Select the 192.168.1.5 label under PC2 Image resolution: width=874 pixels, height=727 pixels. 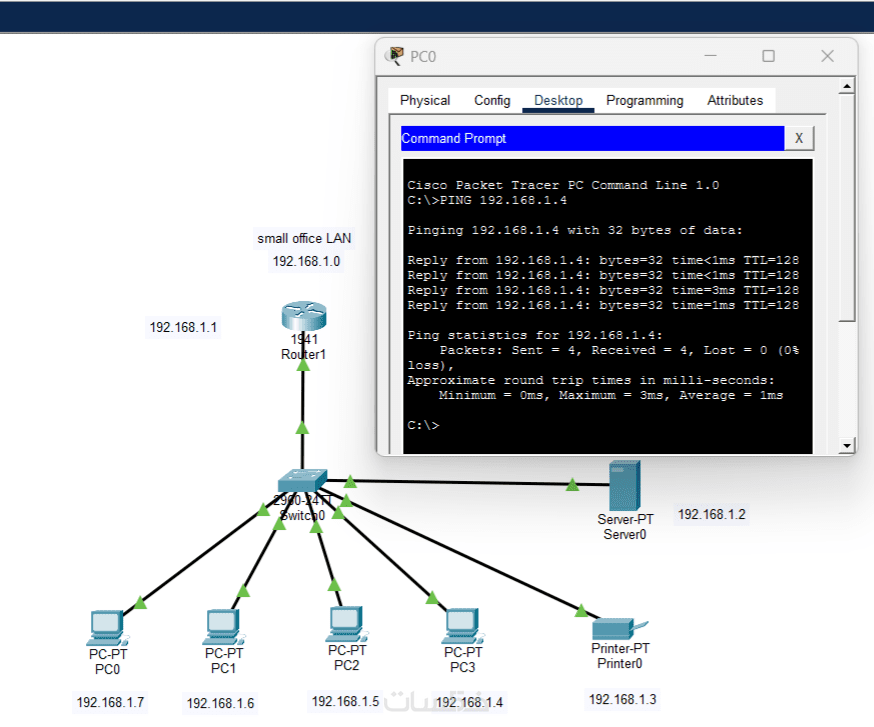345,701
